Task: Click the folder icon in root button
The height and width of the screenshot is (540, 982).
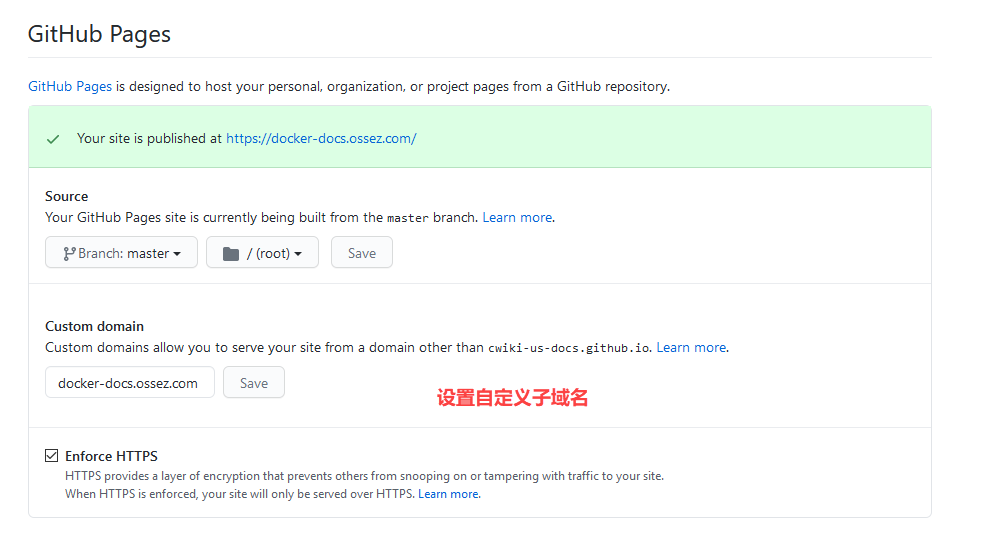Action: point(231,254)
